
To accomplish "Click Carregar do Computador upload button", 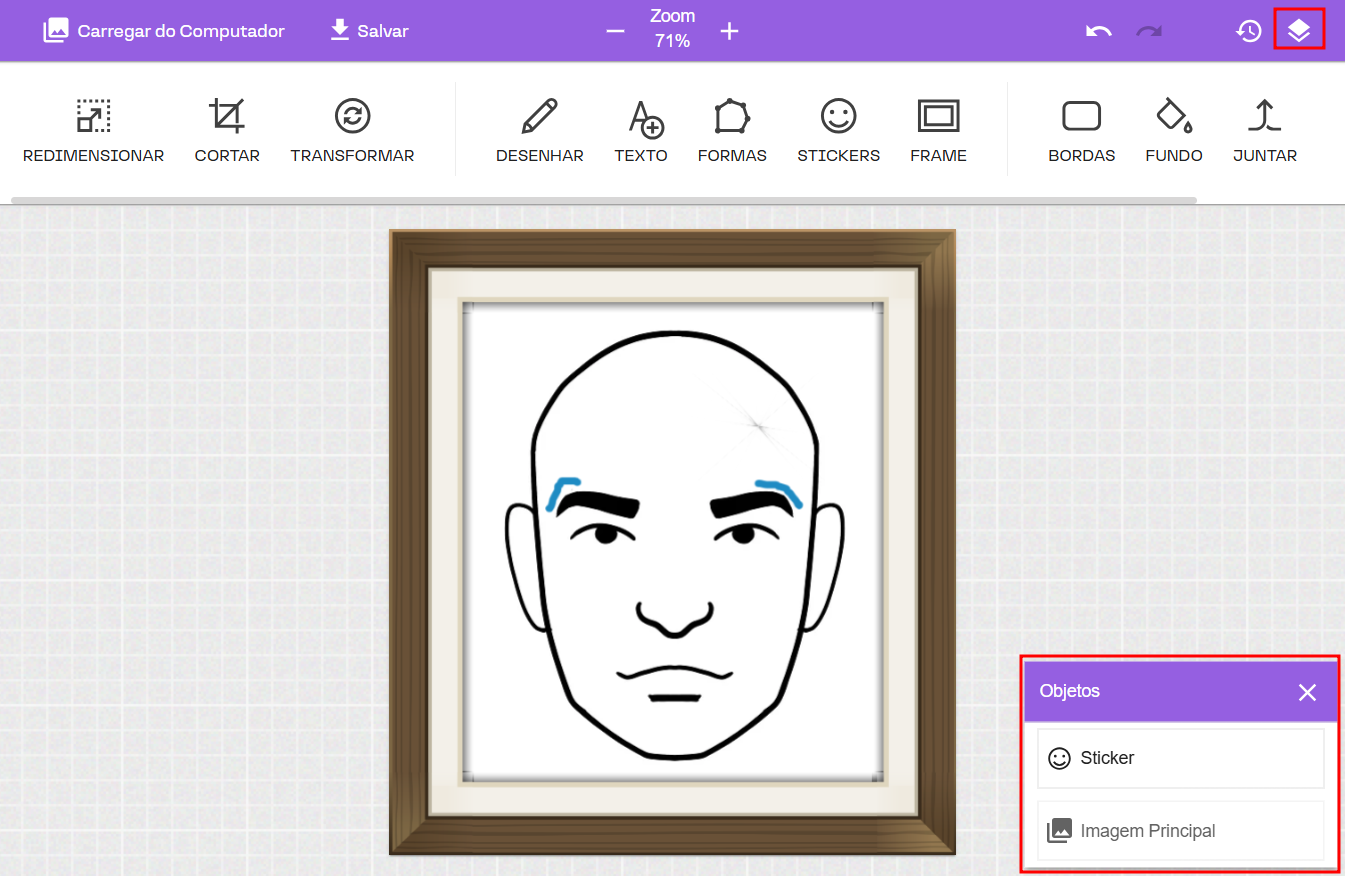I will coord(164,31).
